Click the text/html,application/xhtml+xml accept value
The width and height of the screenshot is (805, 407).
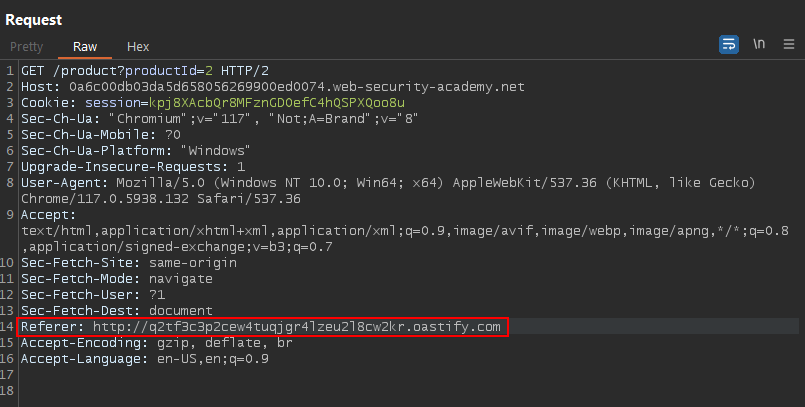point(405,230)
